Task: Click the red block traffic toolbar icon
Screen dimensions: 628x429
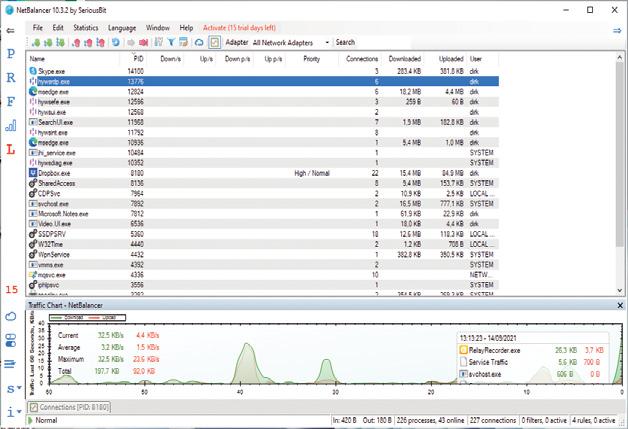Action: click(143, 42)
